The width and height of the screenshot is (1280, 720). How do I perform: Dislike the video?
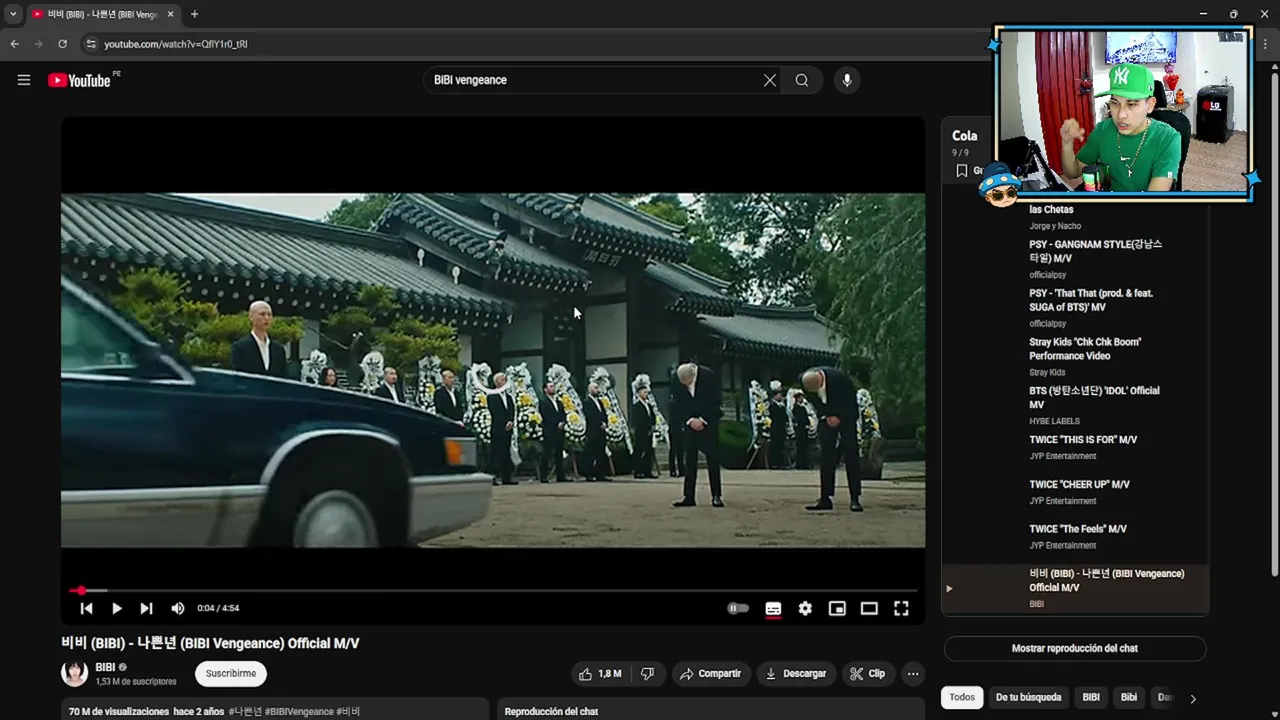point(647,674)
